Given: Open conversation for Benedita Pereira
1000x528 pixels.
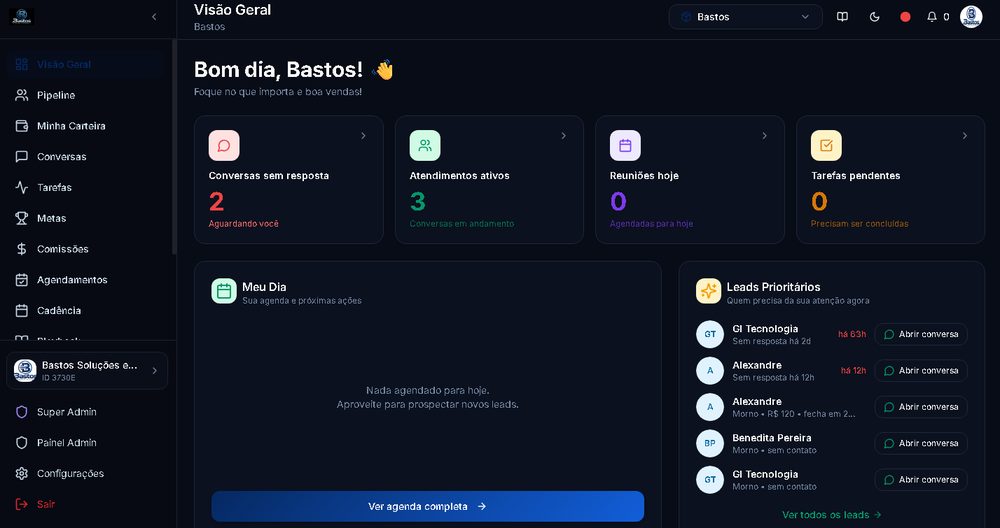Looking at the screenshot, I should (921, 443).
